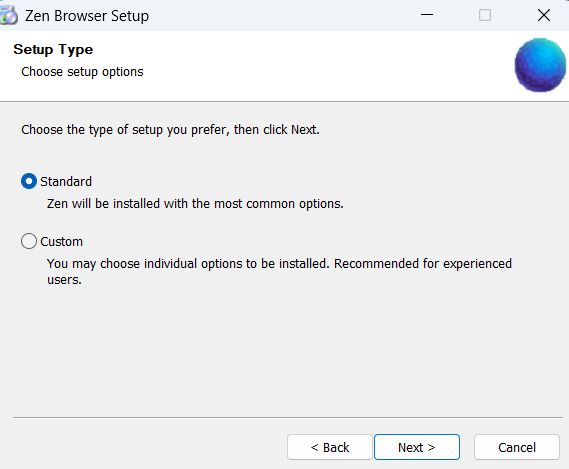Minimize the Zen Browser Setup window
Viewport: 569px width, 469px height.
pos(427,15)
